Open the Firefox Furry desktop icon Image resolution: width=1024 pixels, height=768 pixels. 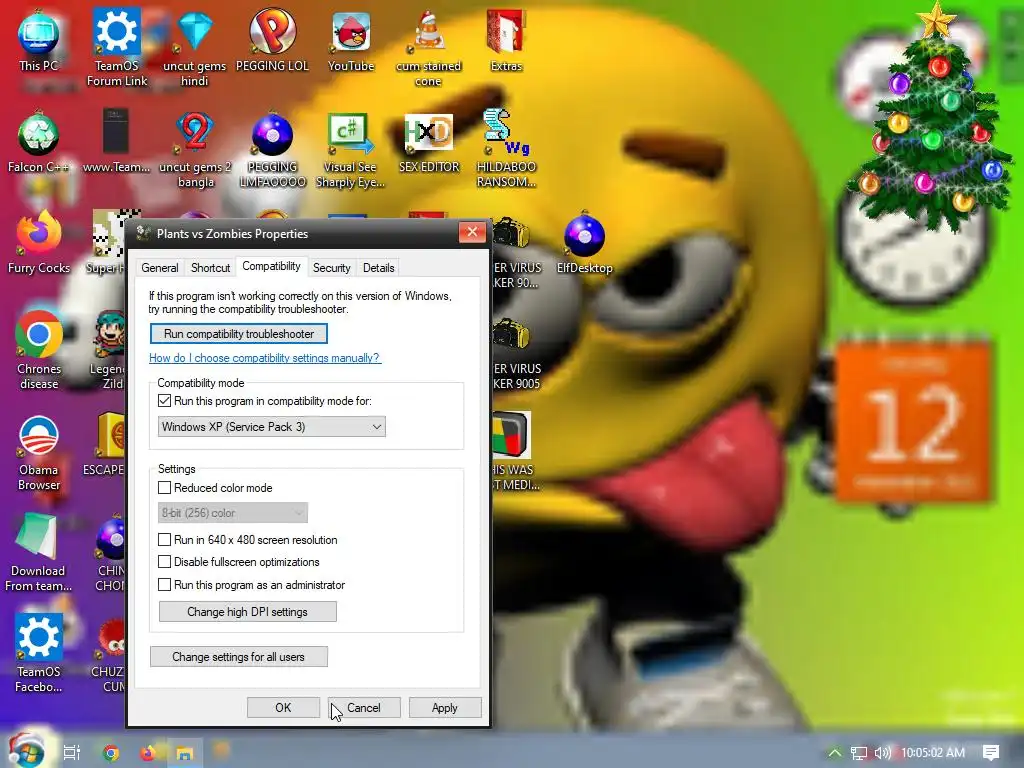[39, 242]
